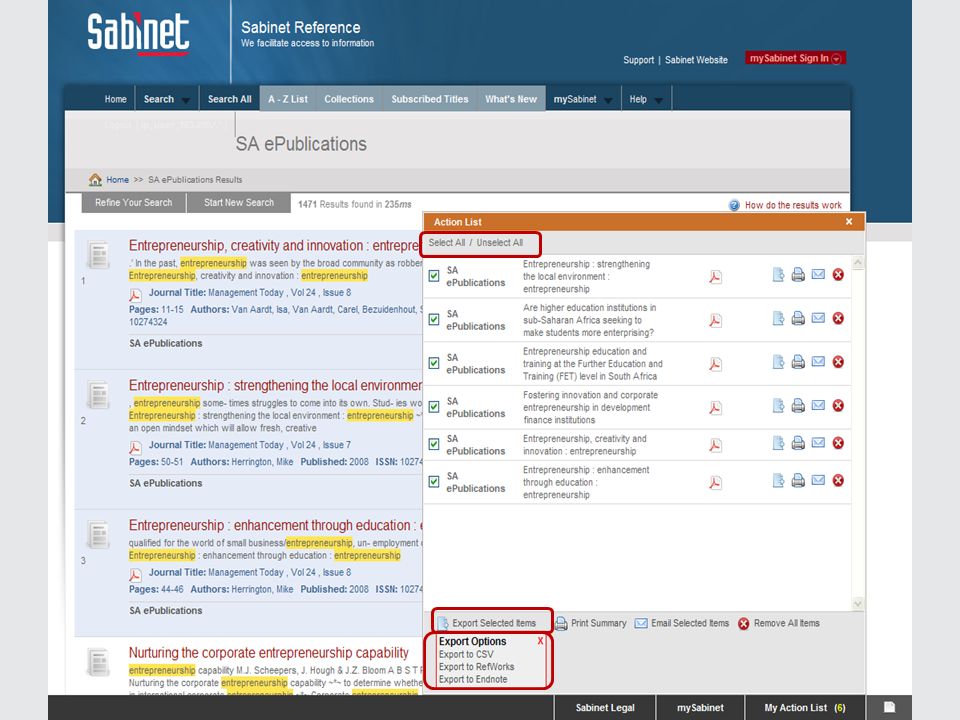The image size is (960, 720).
Task: Choose Export to Endnote option
Action: [x=473, y=679]
